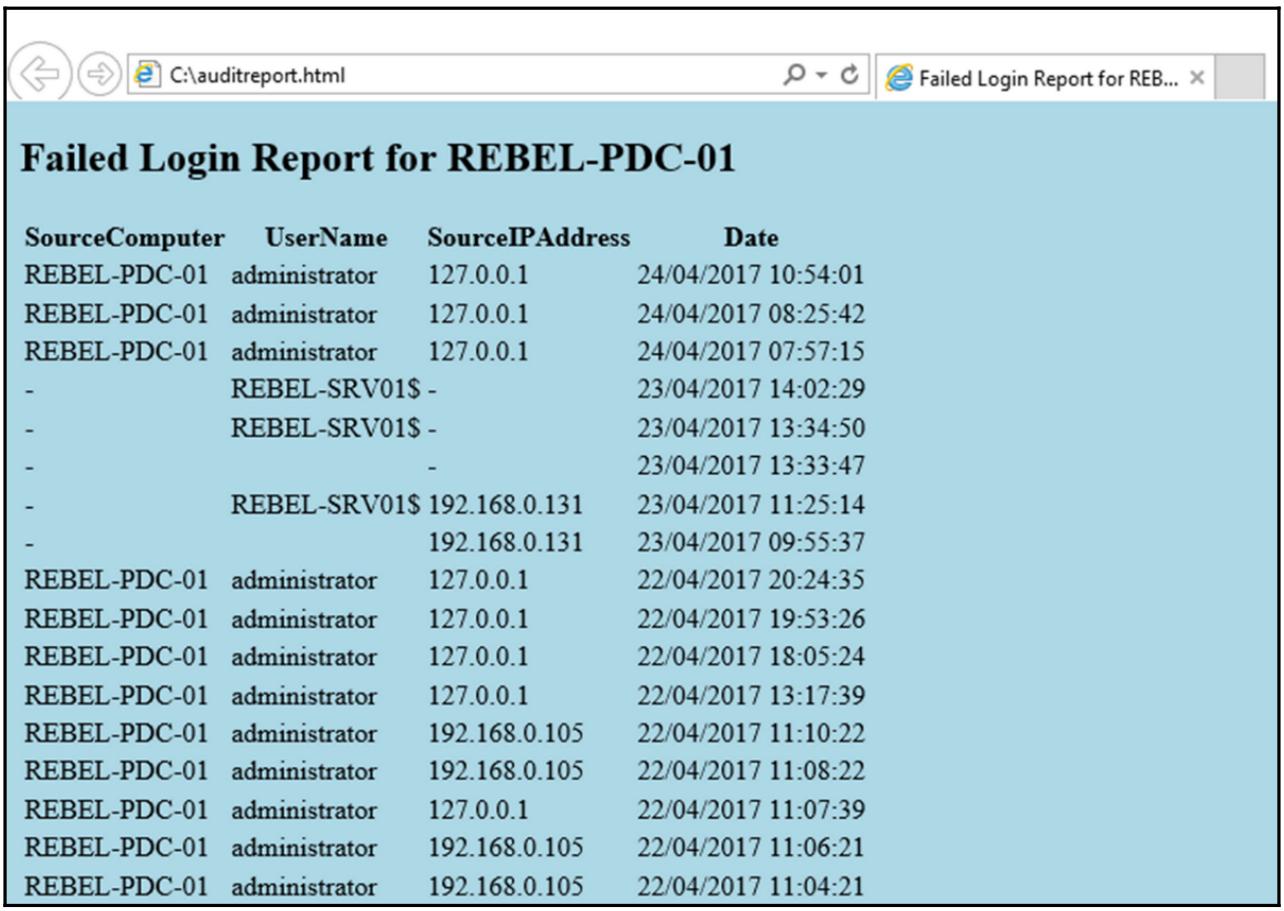1284x911 pixels.
Task: Click the UserName column header
Action: click(326, 238)
